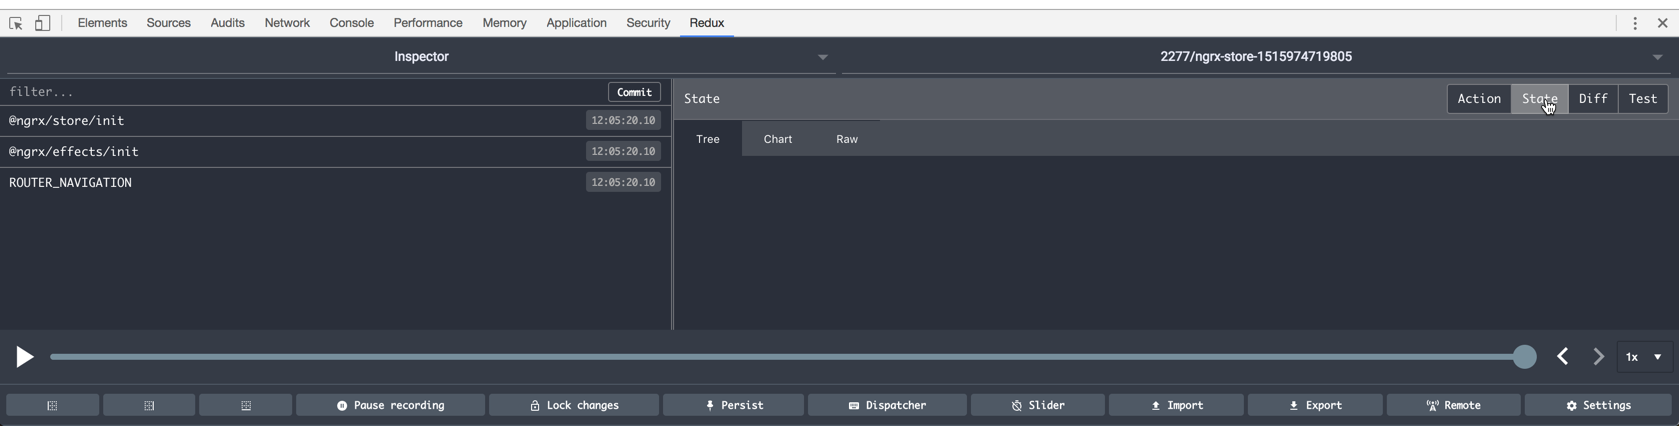Select the first monitor layout icon
The height and width of the screenshot is (426, 1679).
(x=52, y=405)
